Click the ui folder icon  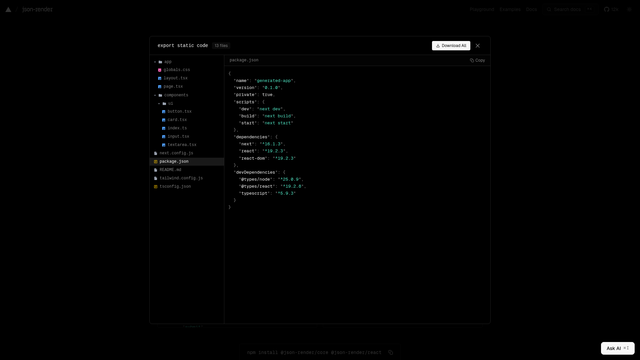pos(164,104)
